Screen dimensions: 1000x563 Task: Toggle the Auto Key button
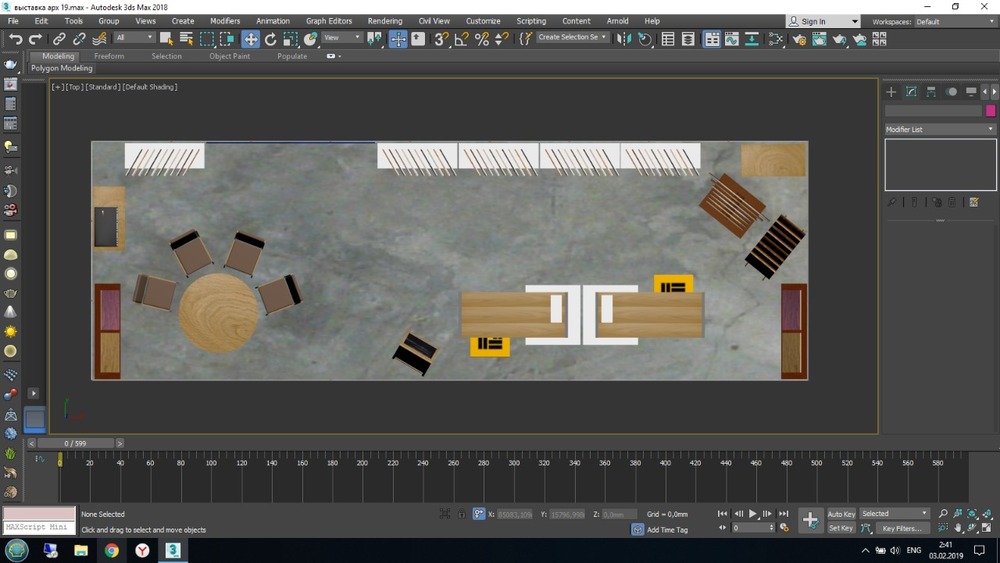pos(841,514)
